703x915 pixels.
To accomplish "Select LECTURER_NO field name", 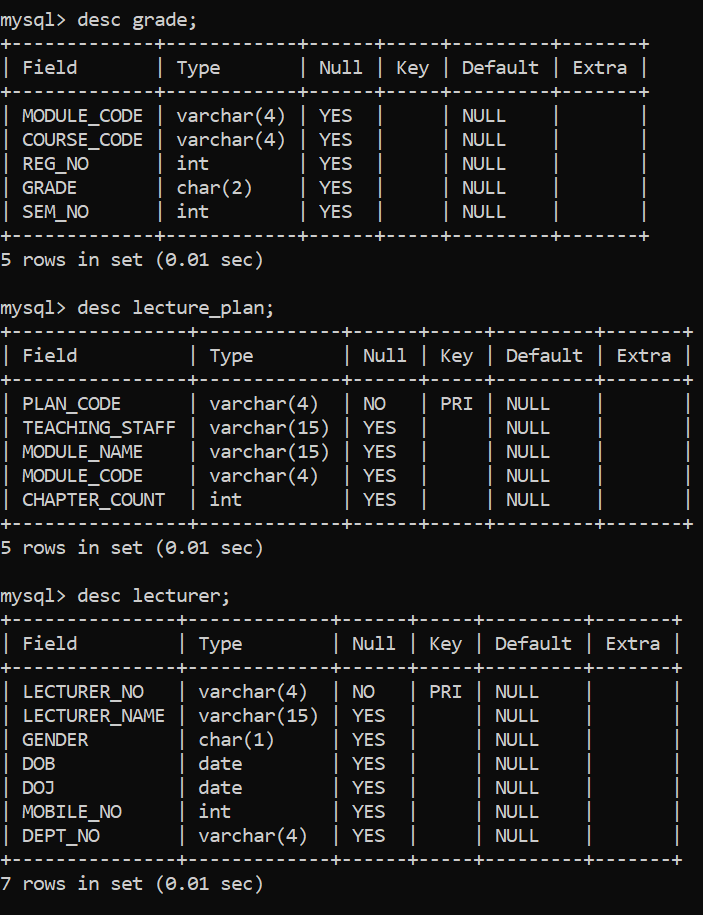I will [x=83, y=692].
